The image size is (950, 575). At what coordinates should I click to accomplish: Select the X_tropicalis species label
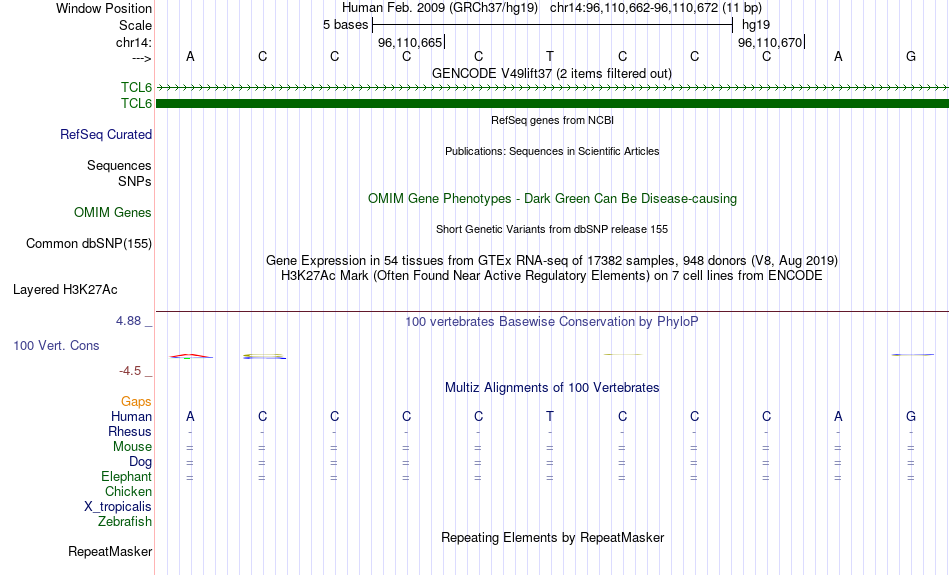click(x=118, y=507)
